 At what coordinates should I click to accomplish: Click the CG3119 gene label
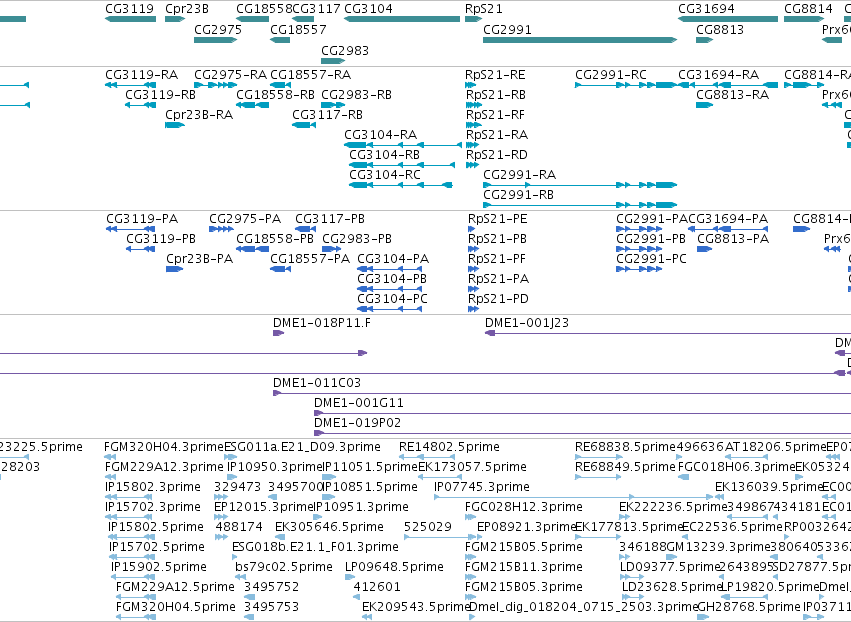129,9
